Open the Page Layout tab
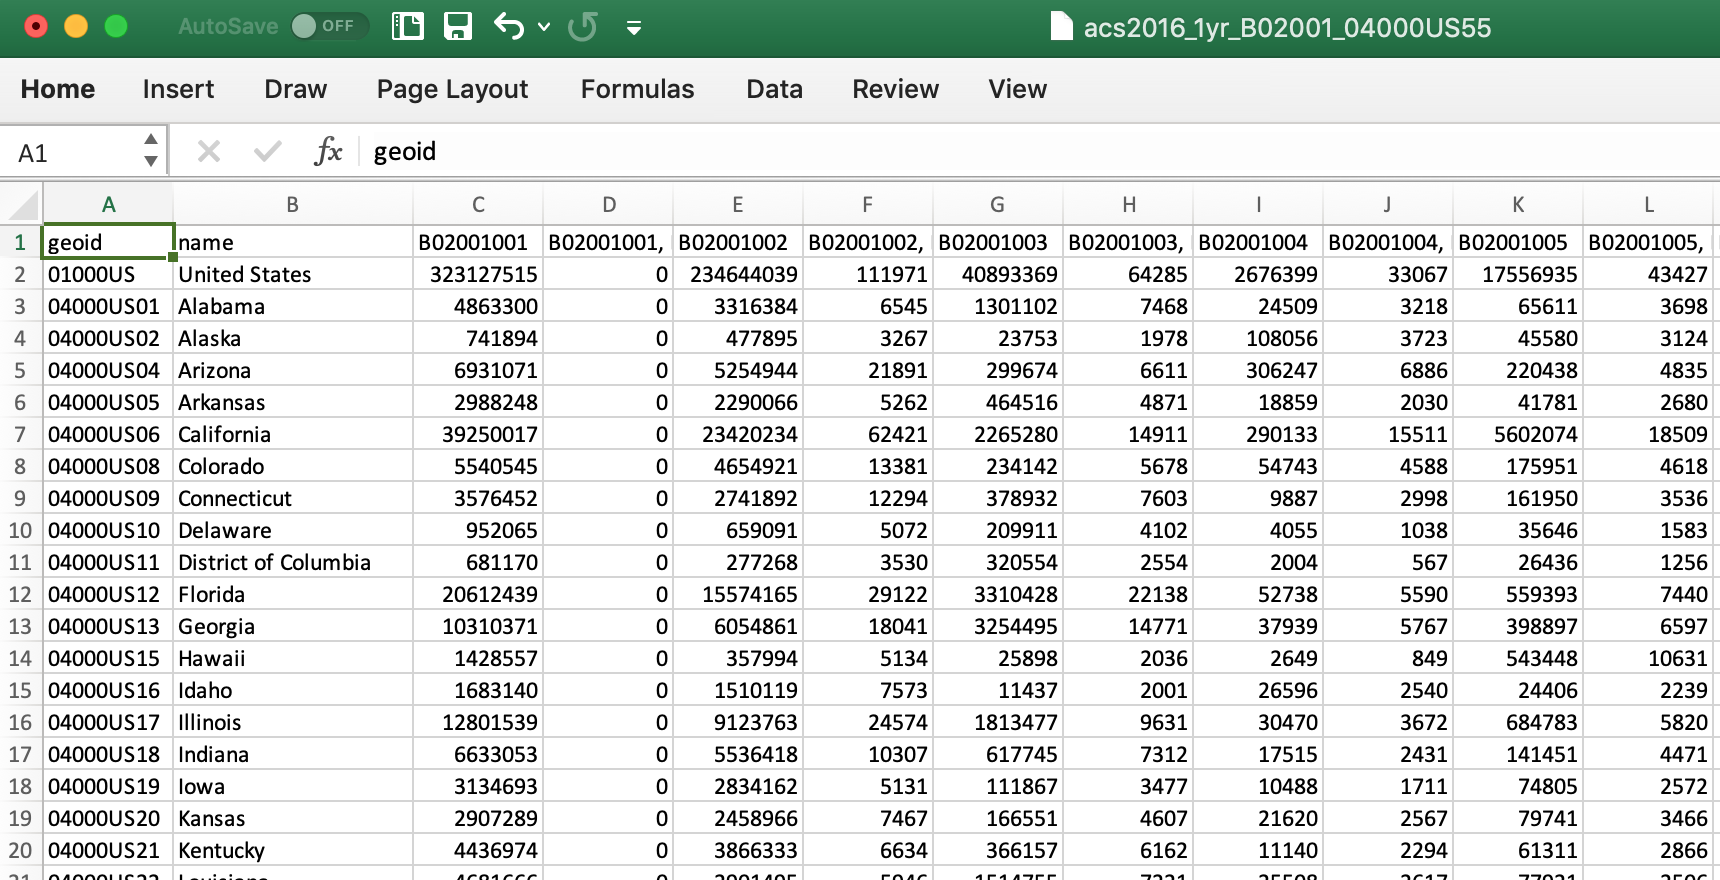The width and height of the screenshot is (1720, 880). [452, 89]
